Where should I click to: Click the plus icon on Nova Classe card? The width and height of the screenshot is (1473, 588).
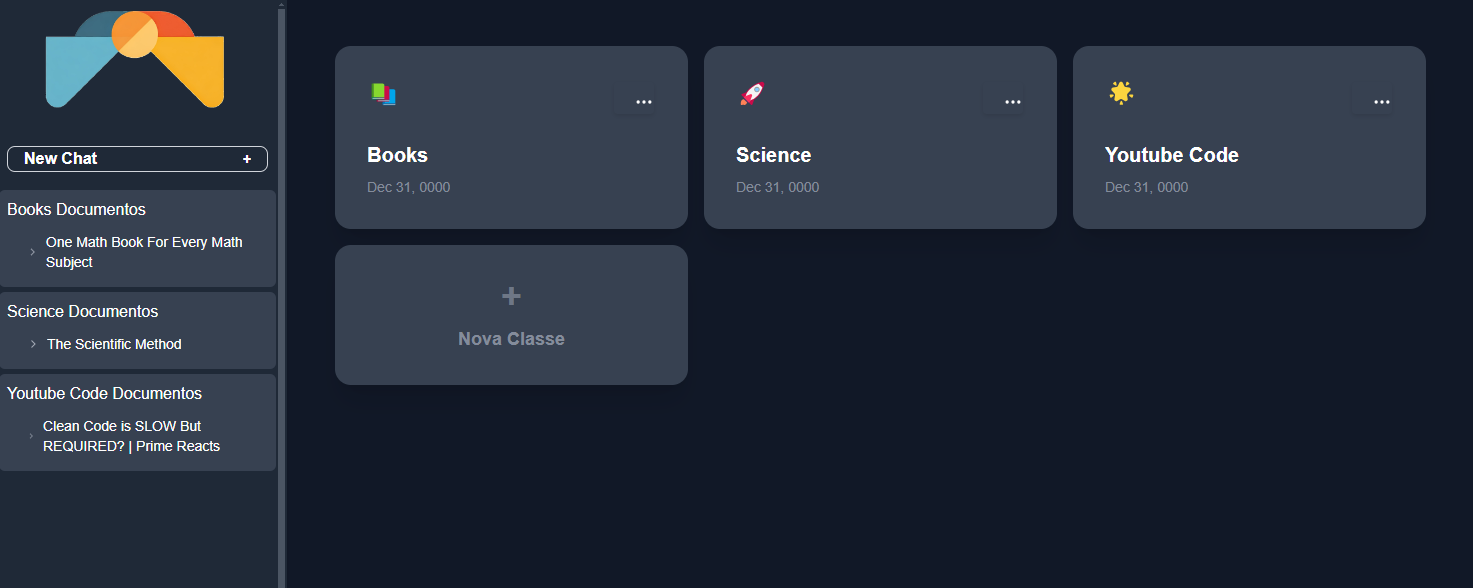point(511,296)
